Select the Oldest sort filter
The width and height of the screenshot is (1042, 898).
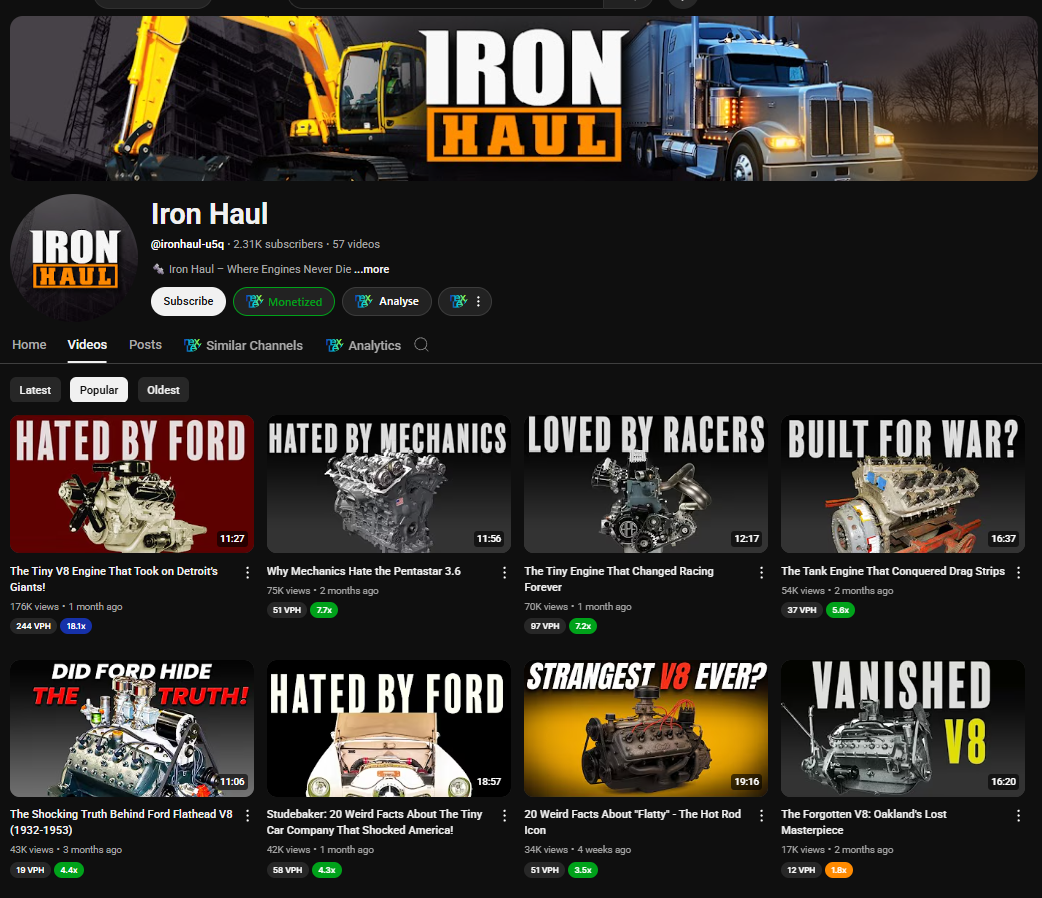click(163, 390)
